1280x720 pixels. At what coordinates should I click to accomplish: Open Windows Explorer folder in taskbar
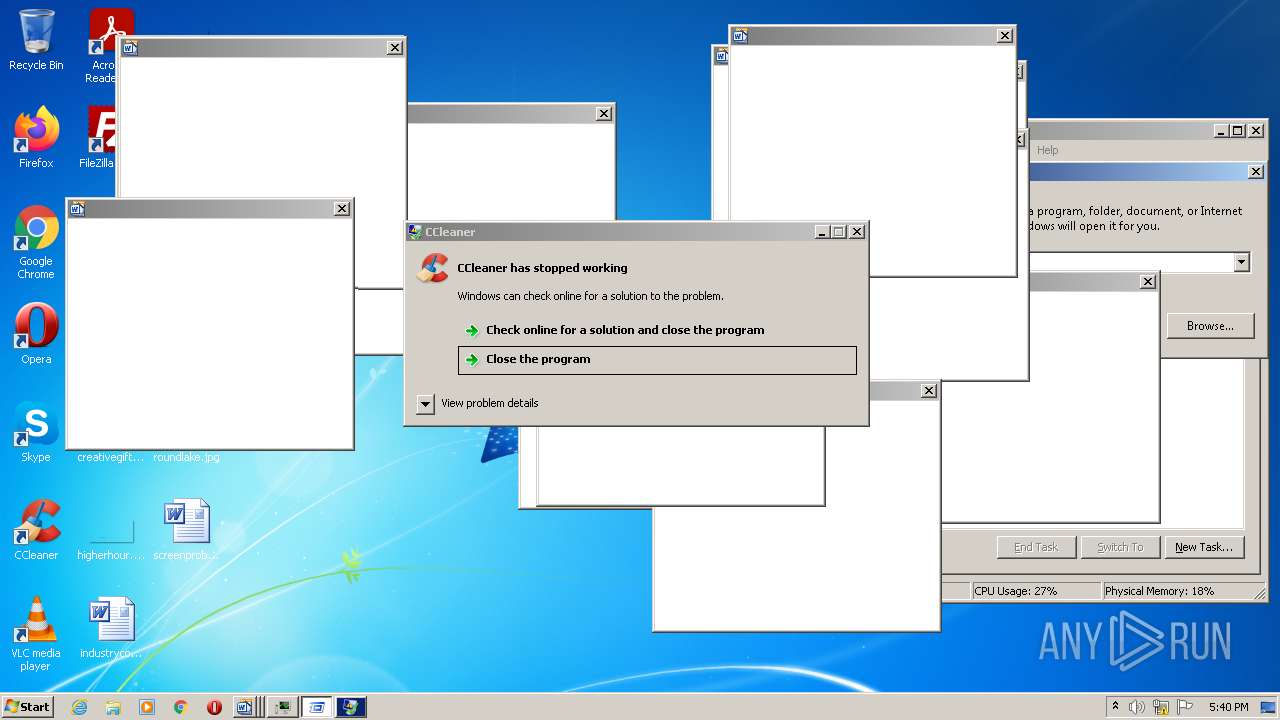point(113,707)
